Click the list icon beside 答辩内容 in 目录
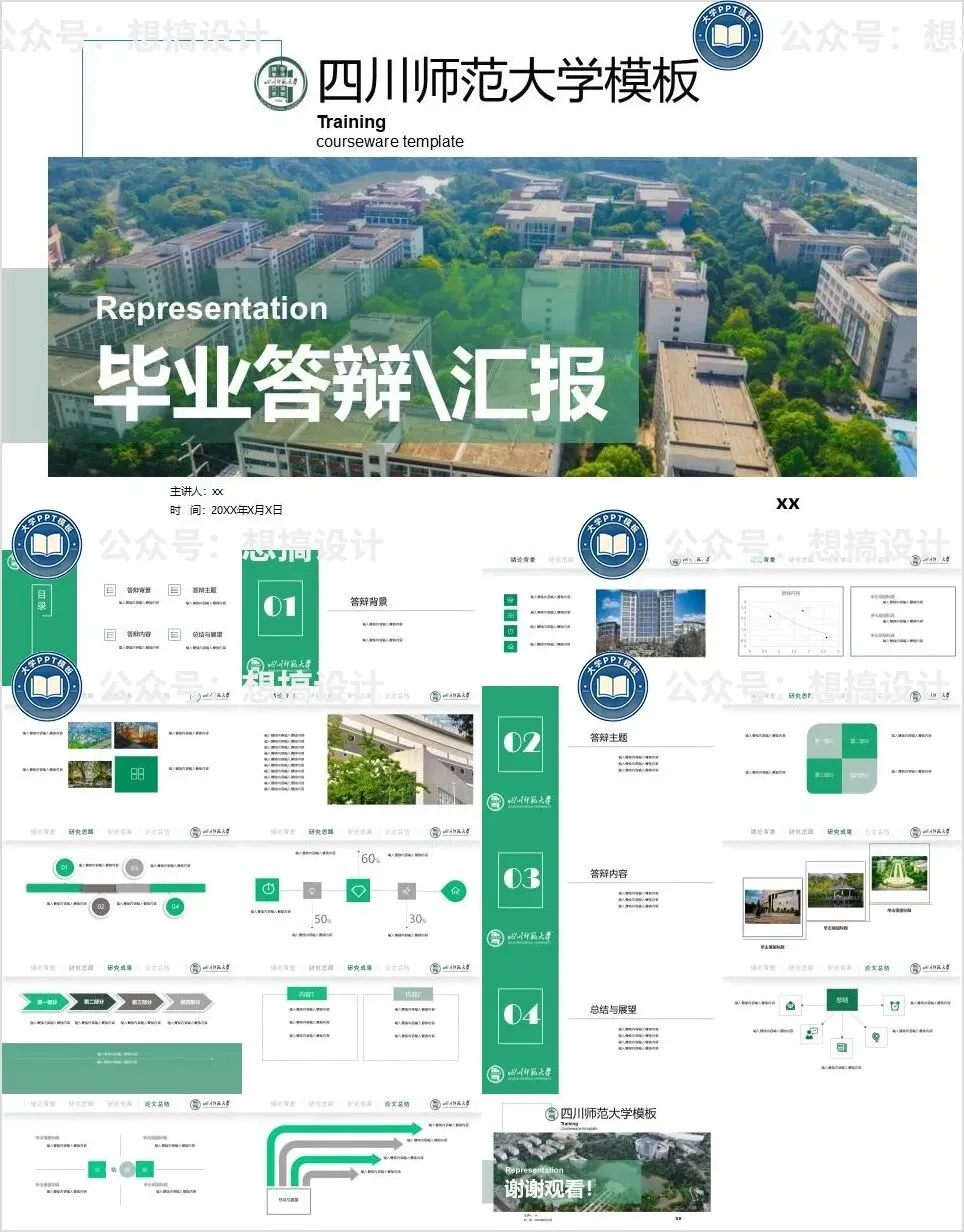 click(x=110, y=634)
